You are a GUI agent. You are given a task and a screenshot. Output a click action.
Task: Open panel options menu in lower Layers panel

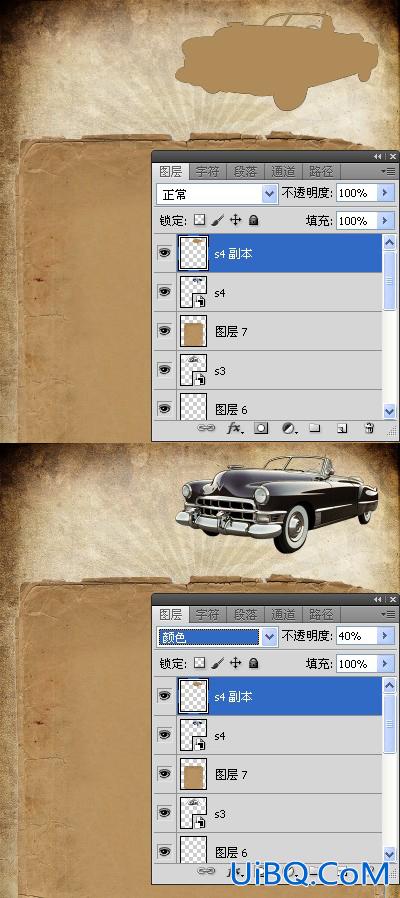[387, 614]
